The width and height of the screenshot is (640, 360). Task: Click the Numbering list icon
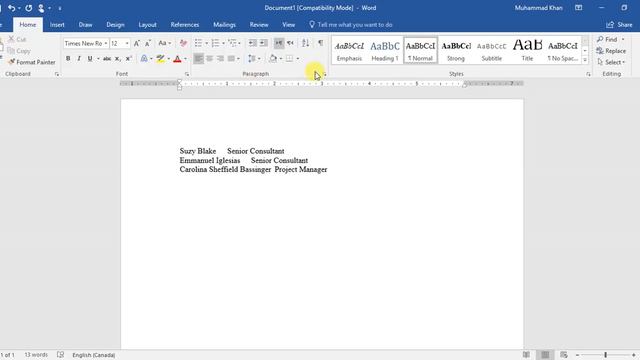click(215, 43)
